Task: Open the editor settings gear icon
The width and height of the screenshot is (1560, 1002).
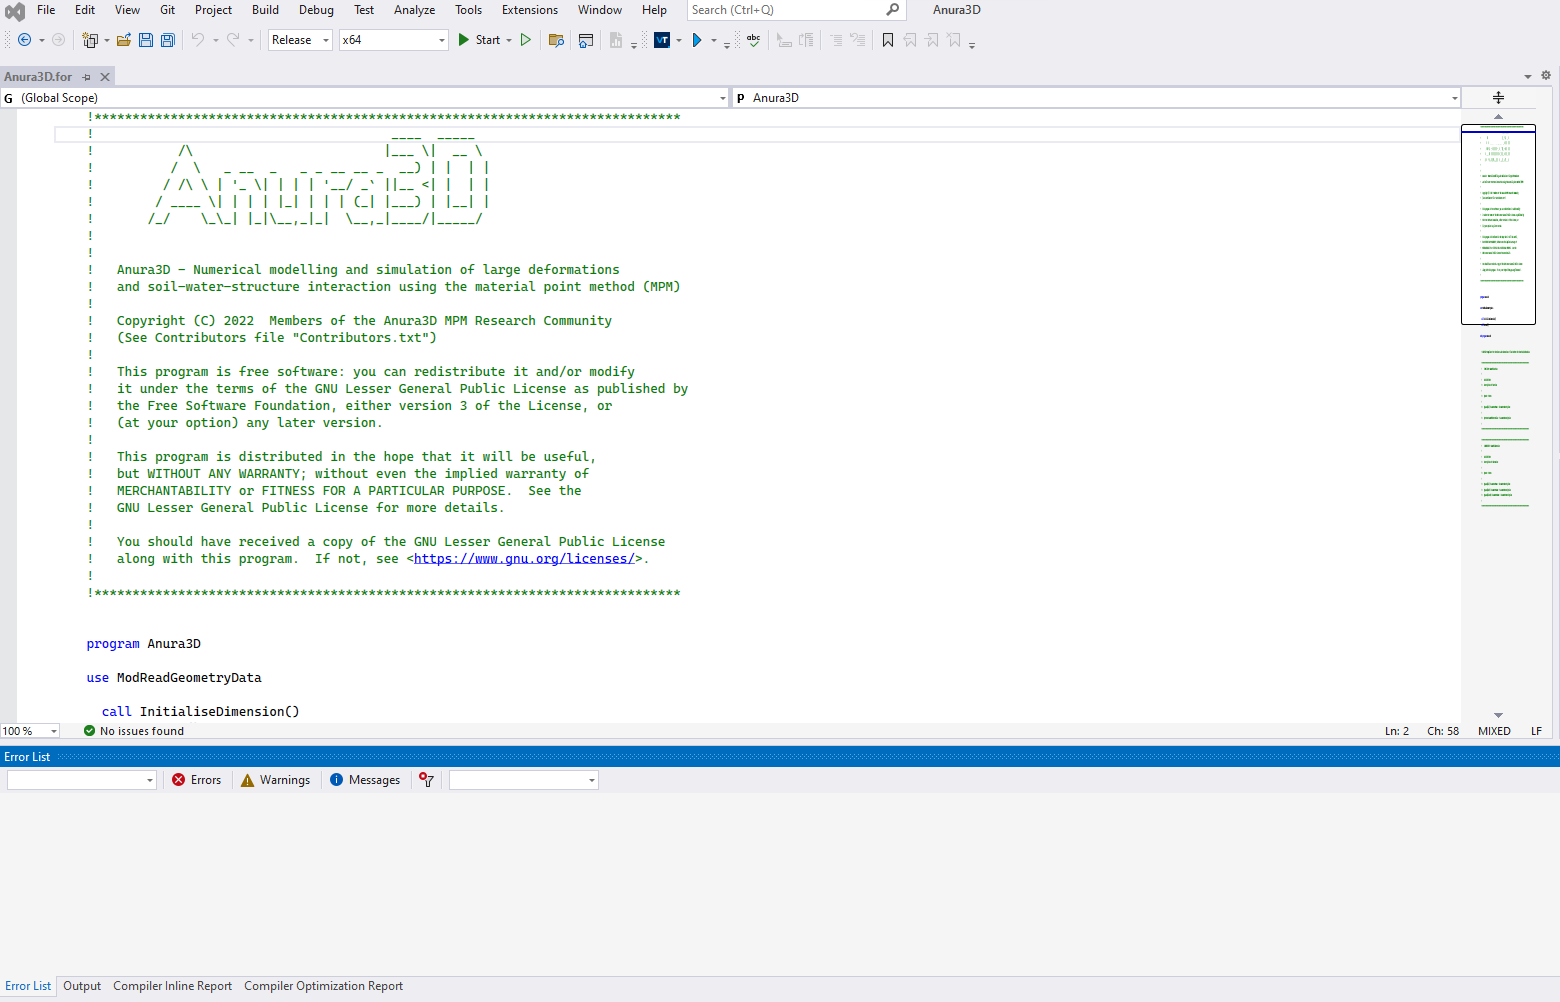Action: click(x=1546, y=76)
